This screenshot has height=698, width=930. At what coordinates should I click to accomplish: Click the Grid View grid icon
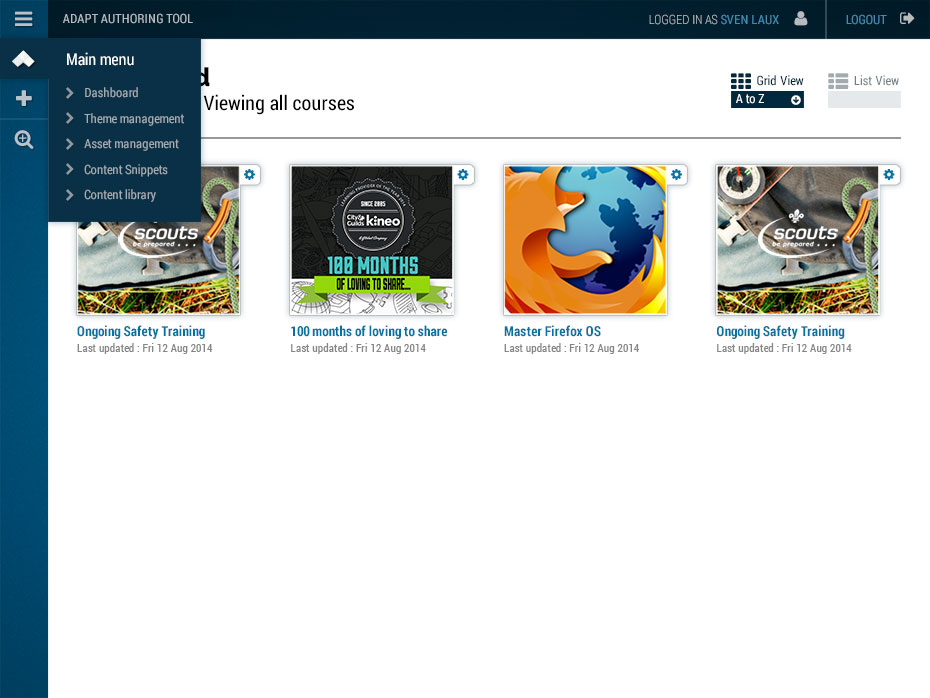point(741,81)
